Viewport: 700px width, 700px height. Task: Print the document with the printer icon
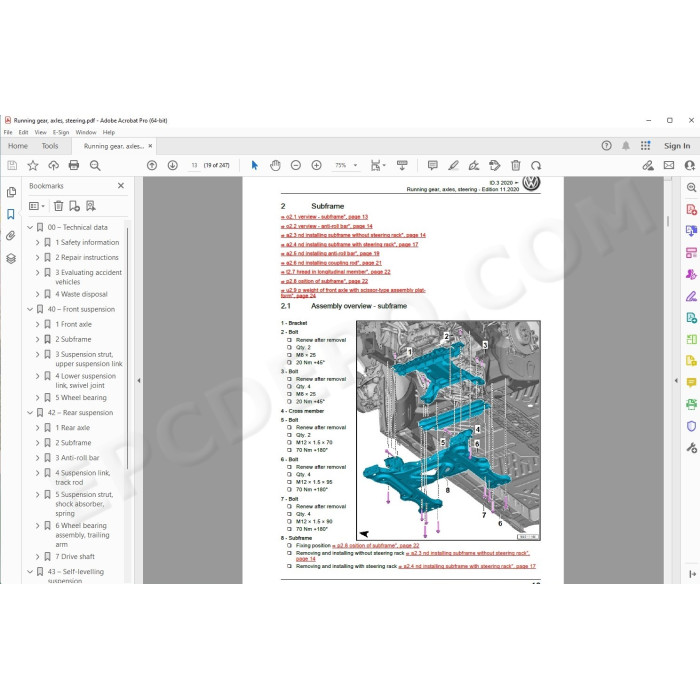[x=74, y=166]
